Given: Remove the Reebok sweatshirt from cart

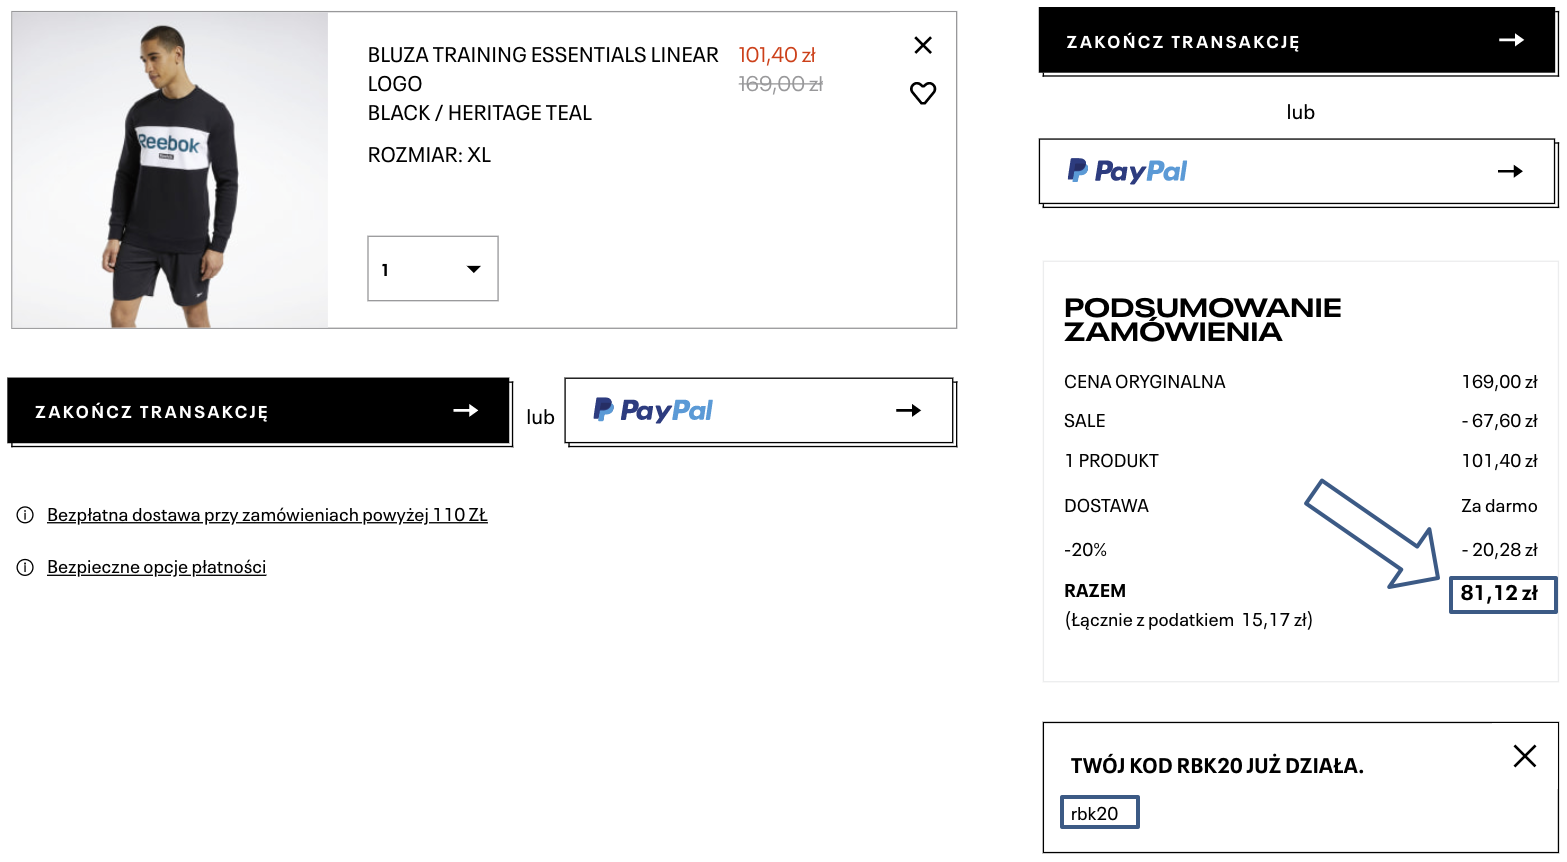Looking at the screenshot, I should [923, 45].
